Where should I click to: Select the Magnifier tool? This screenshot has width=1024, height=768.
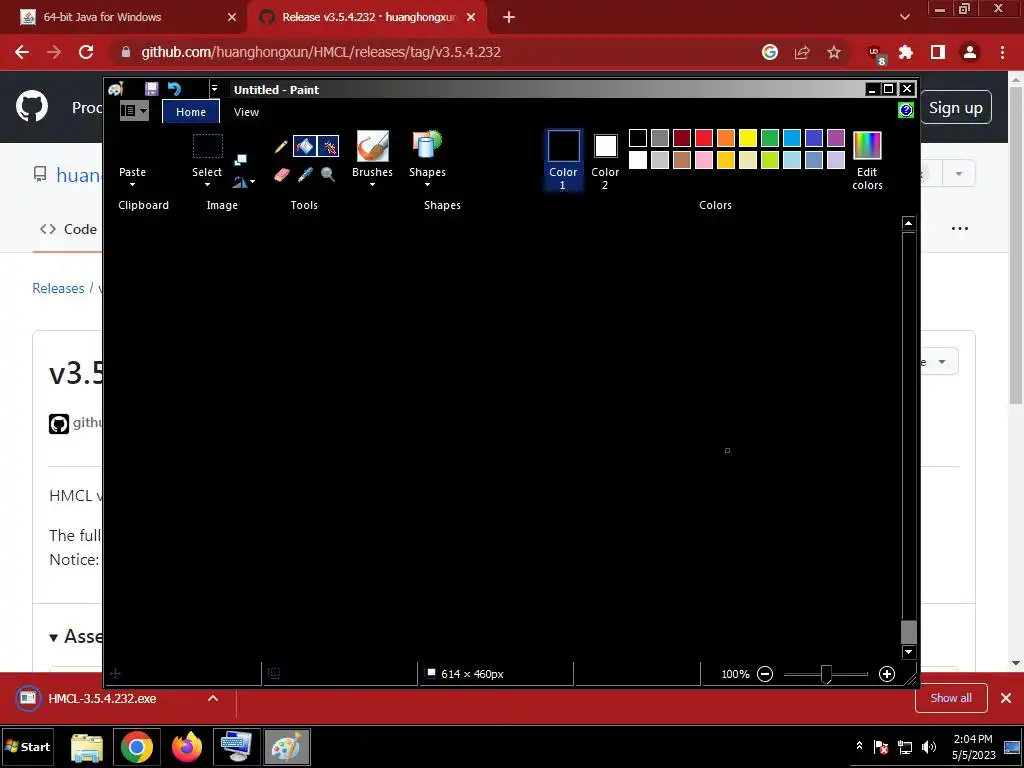click(x=328, y=174)
